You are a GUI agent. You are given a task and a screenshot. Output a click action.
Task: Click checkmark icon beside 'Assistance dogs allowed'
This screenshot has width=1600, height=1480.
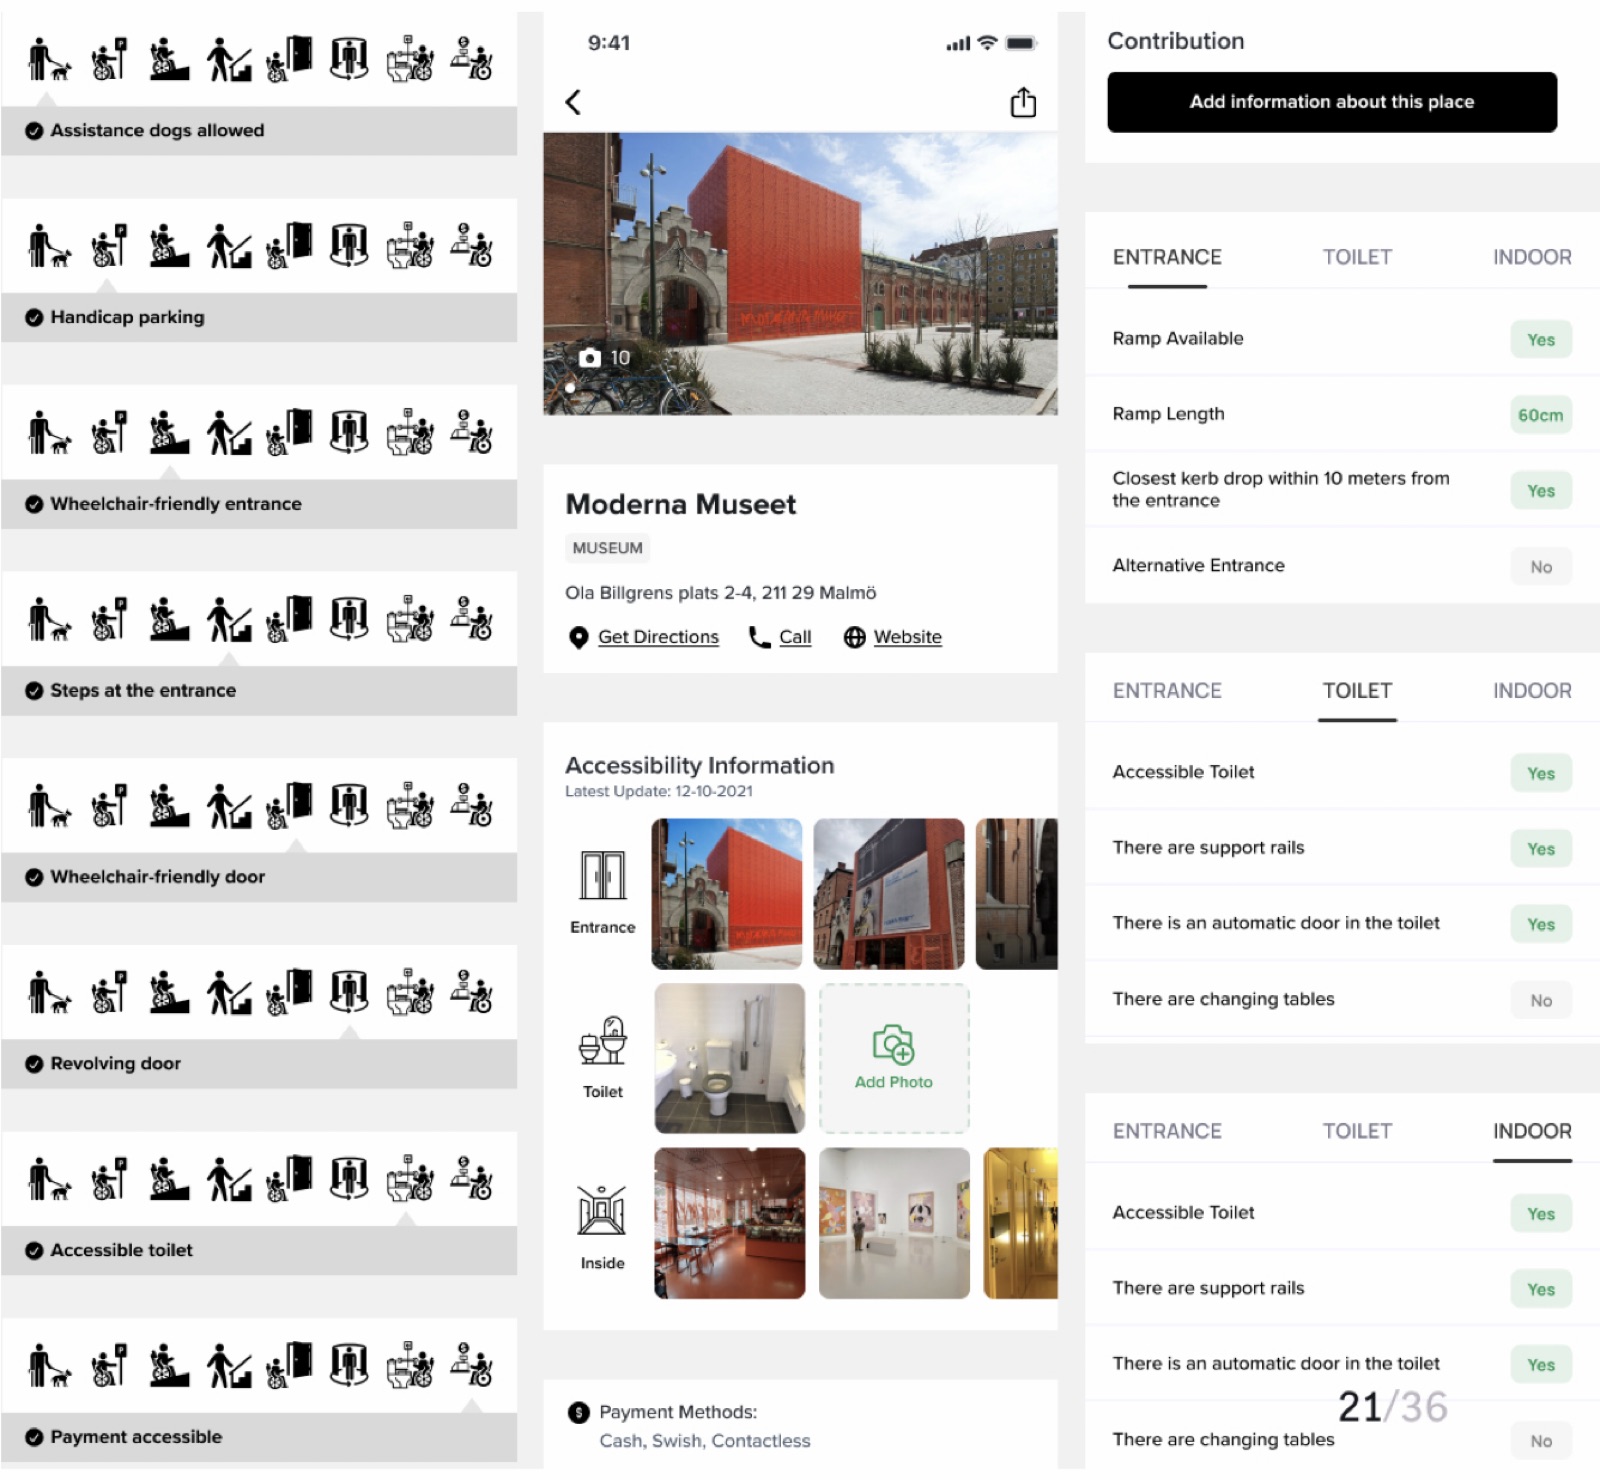[34, 131]
